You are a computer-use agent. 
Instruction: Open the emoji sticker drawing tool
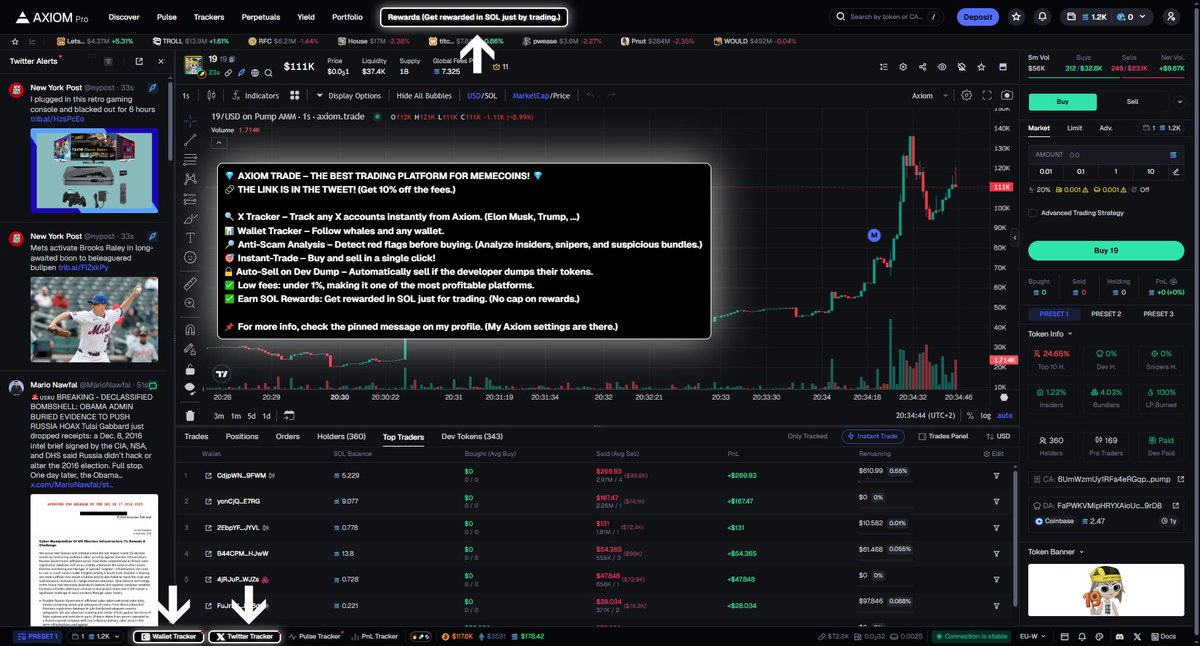pos(190,258)
